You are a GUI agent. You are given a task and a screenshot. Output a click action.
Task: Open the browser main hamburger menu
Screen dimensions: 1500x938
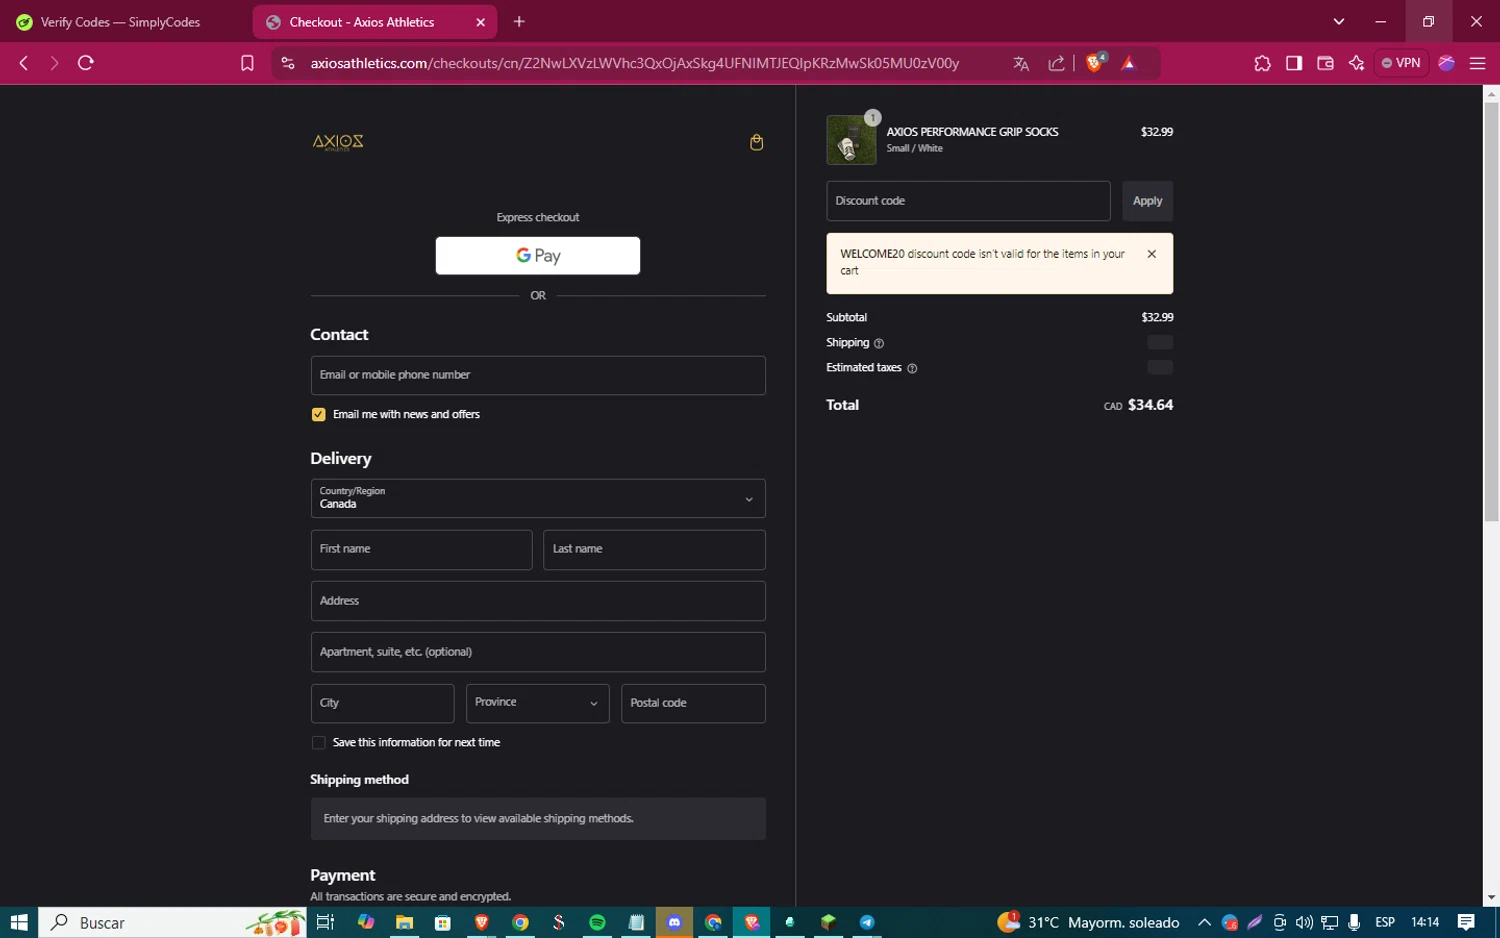click(x=1477, y=63)
